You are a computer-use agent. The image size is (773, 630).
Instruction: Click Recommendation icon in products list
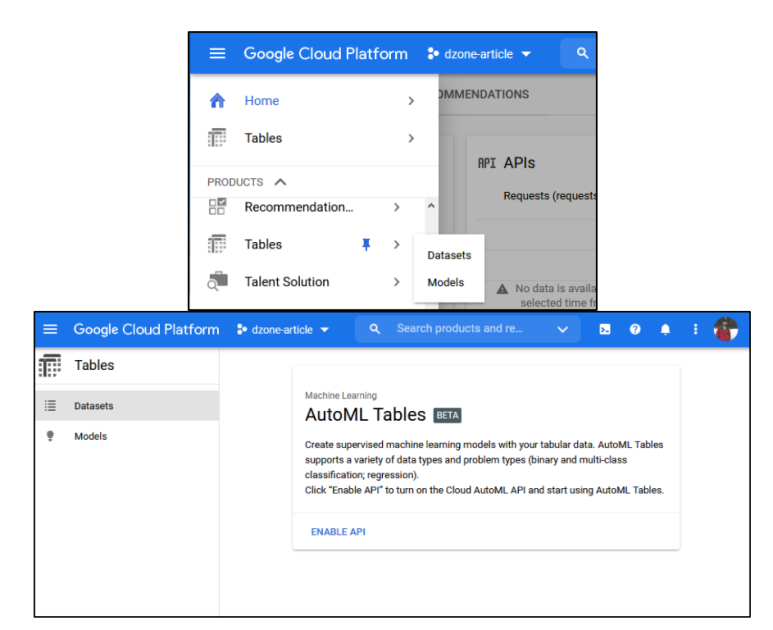click(x=217, y=207)
